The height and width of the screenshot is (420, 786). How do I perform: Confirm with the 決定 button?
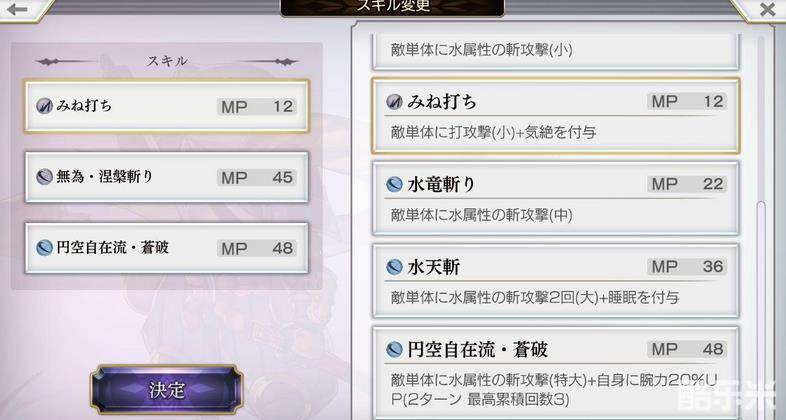click(166, 390)
